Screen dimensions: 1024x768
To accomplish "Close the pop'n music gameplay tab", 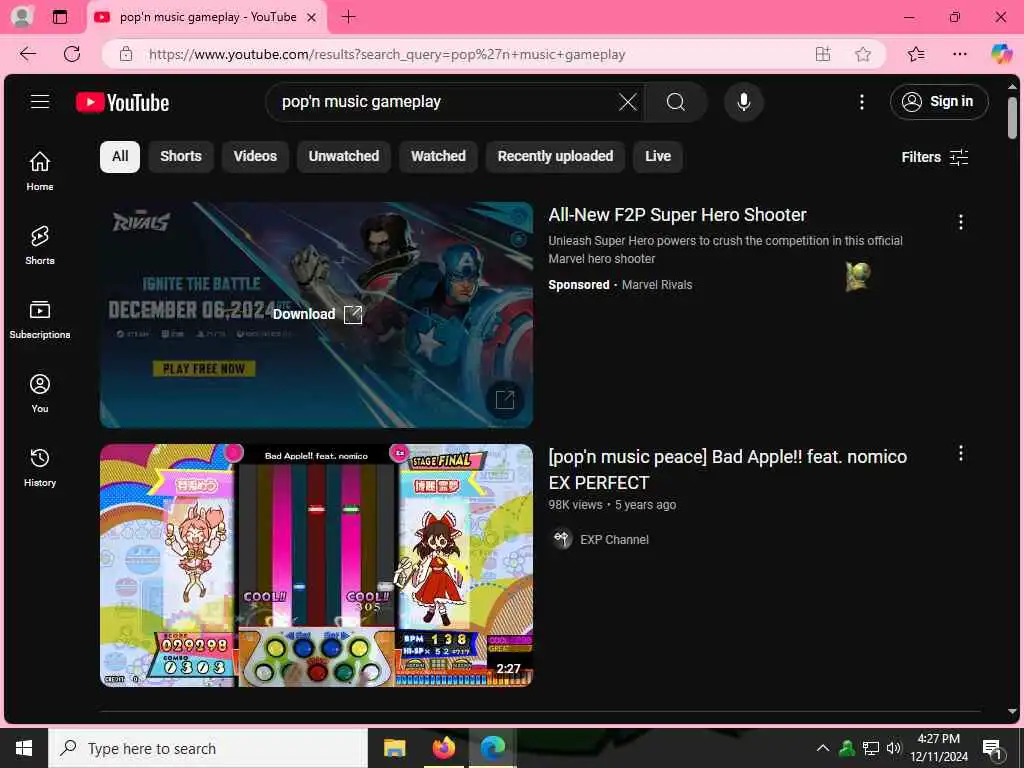I will (x=312, y=18).
